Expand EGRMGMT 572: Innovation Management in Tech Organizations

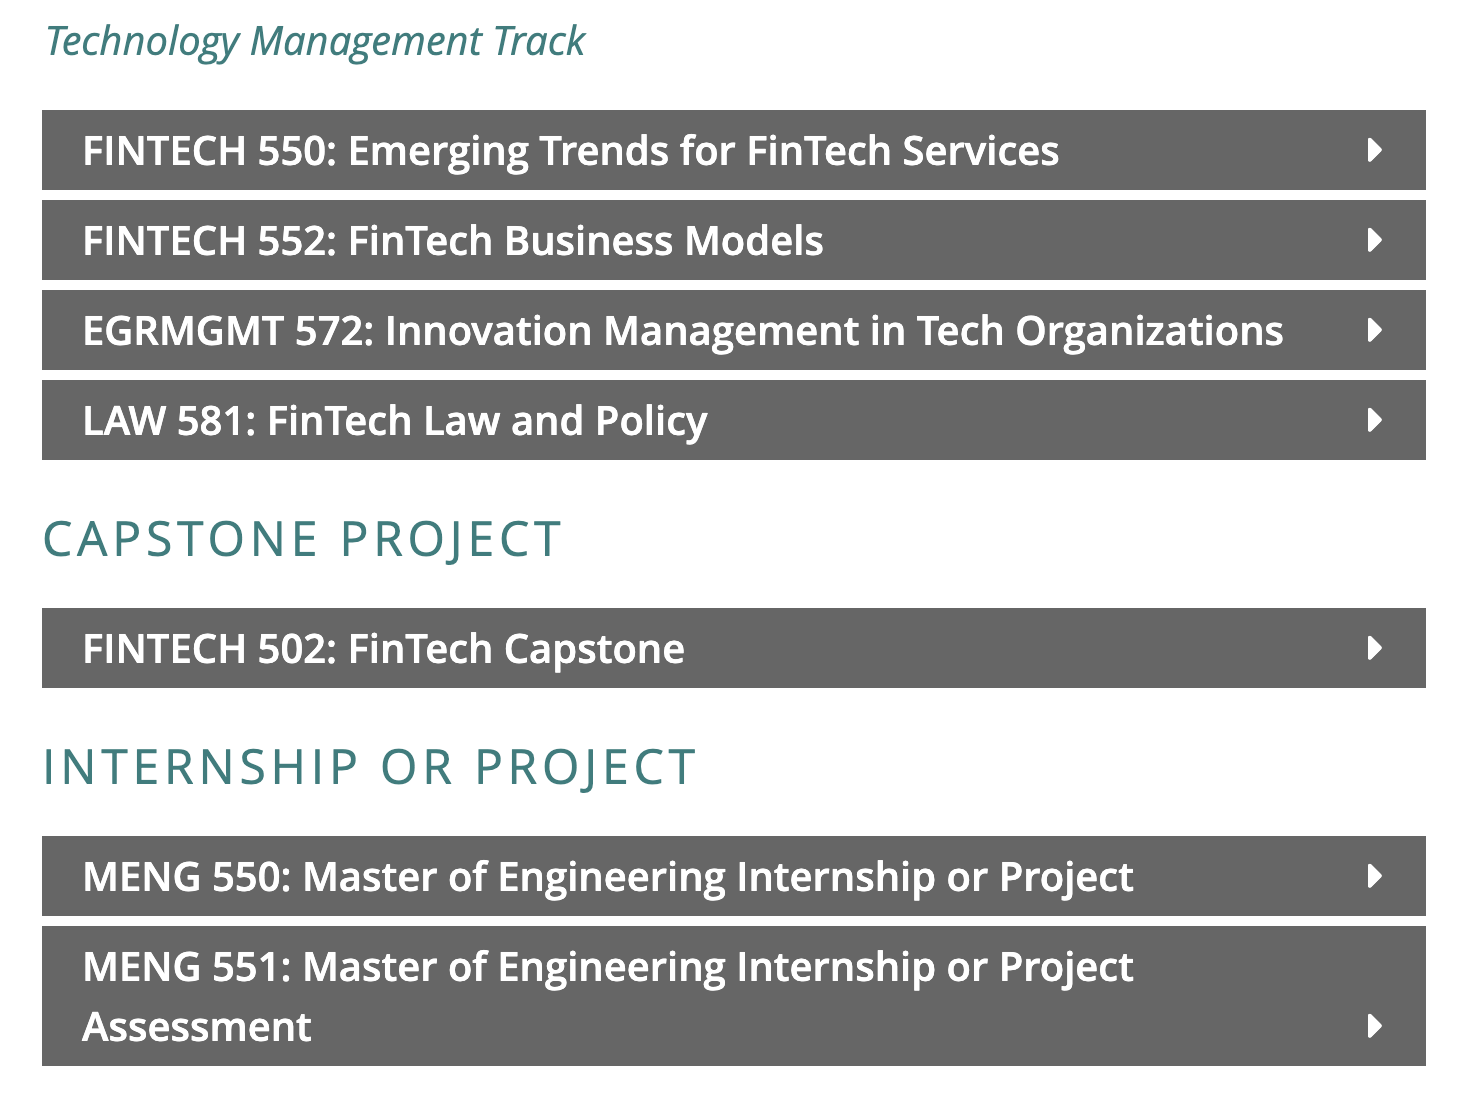tap(734, 330)
